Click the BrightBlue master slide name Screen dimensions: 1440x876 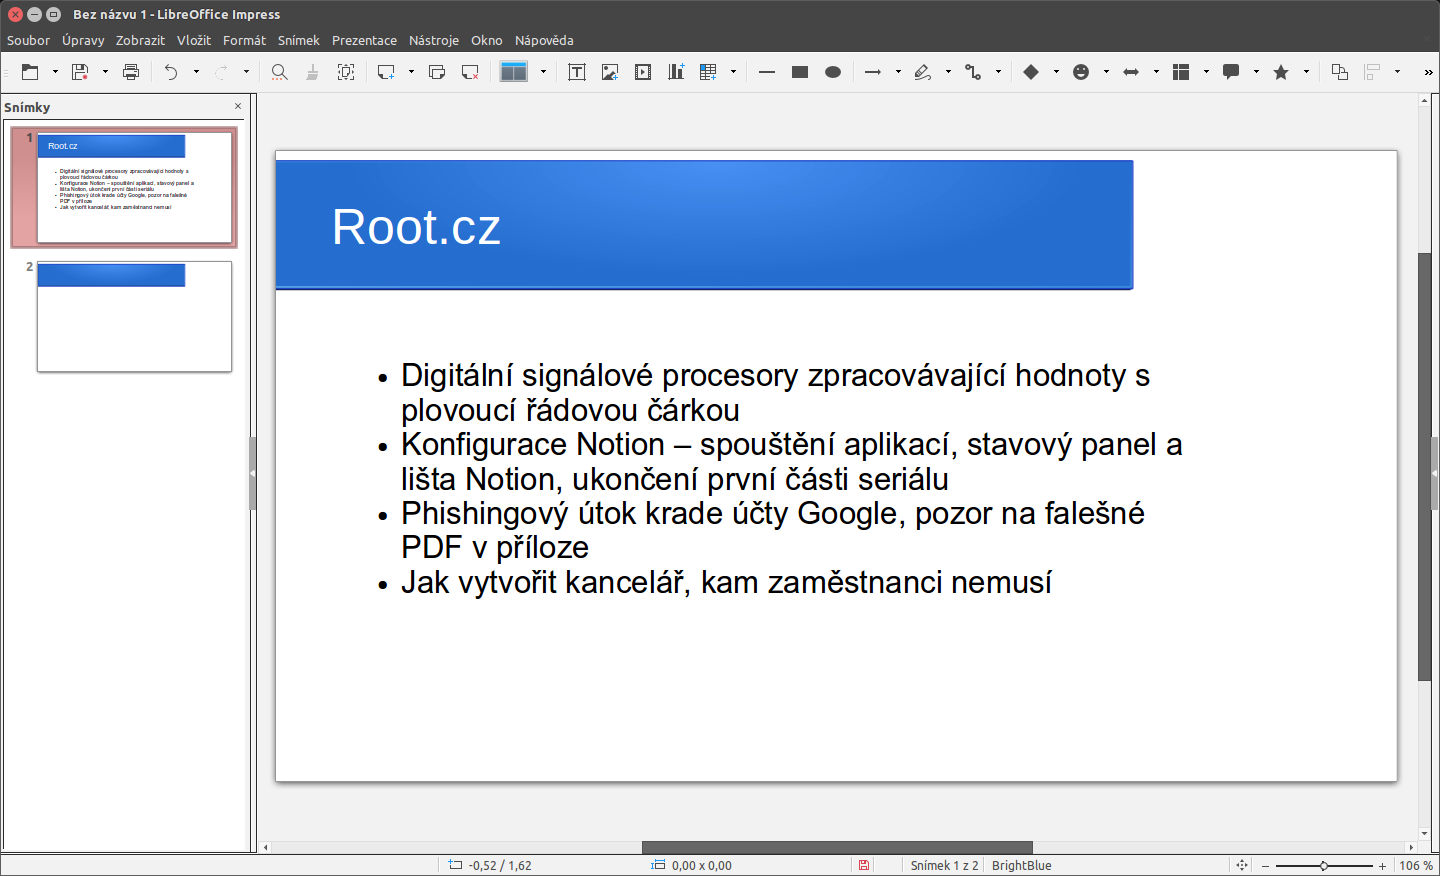coord(1021,866)
